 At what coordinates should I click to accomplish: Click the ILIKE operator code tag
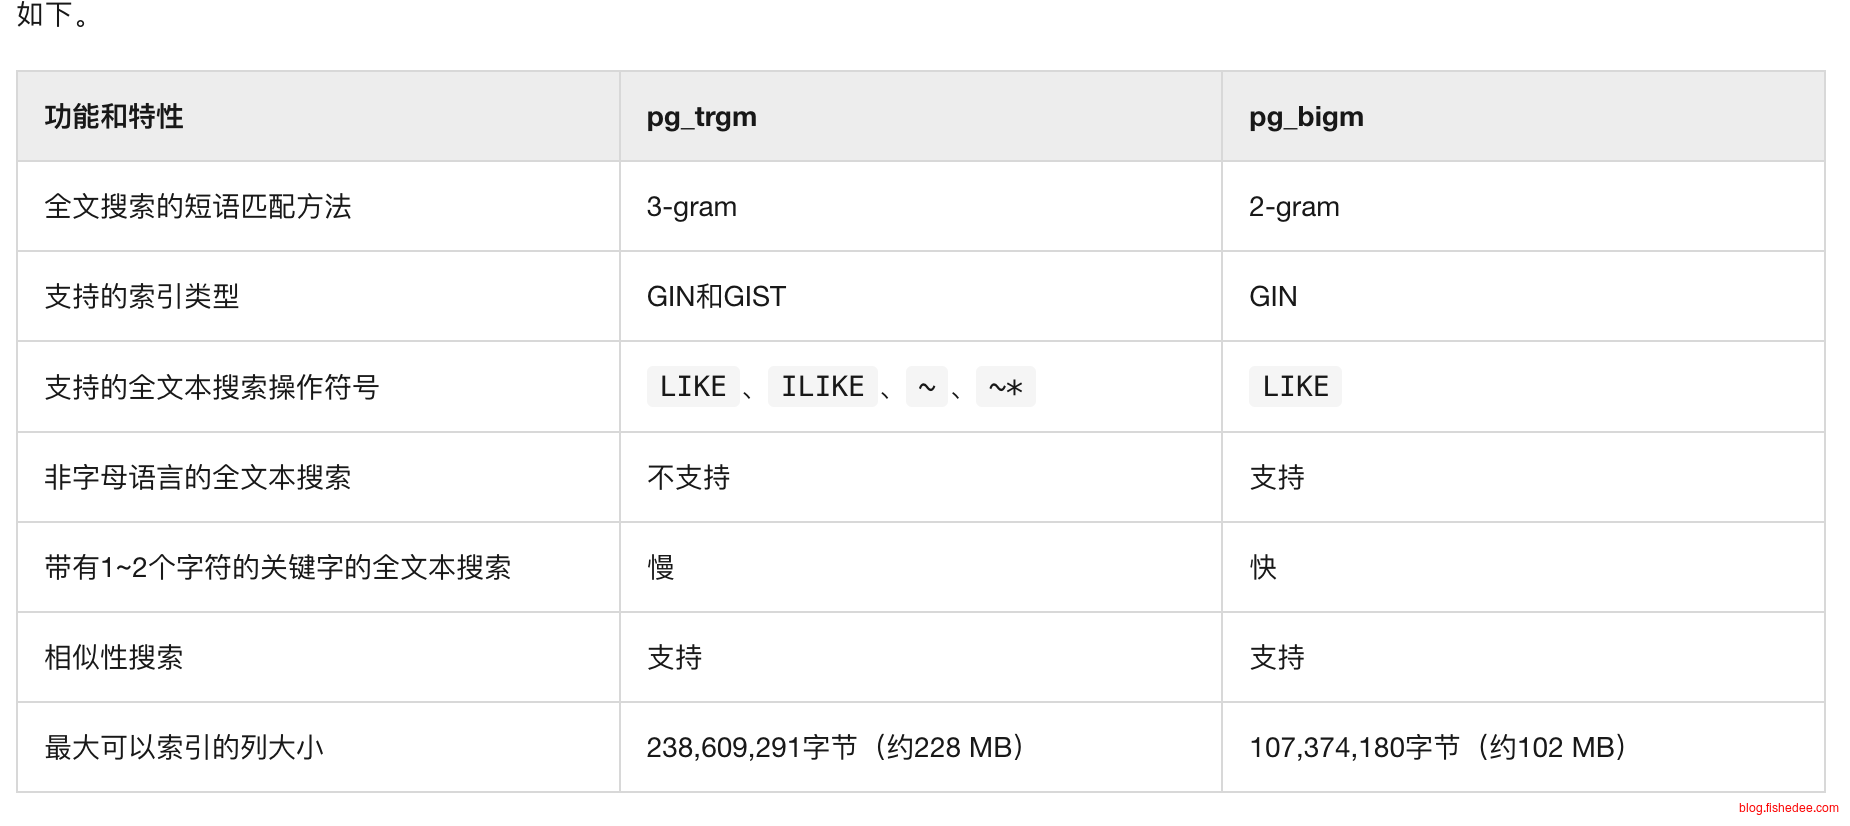[822, 387]
